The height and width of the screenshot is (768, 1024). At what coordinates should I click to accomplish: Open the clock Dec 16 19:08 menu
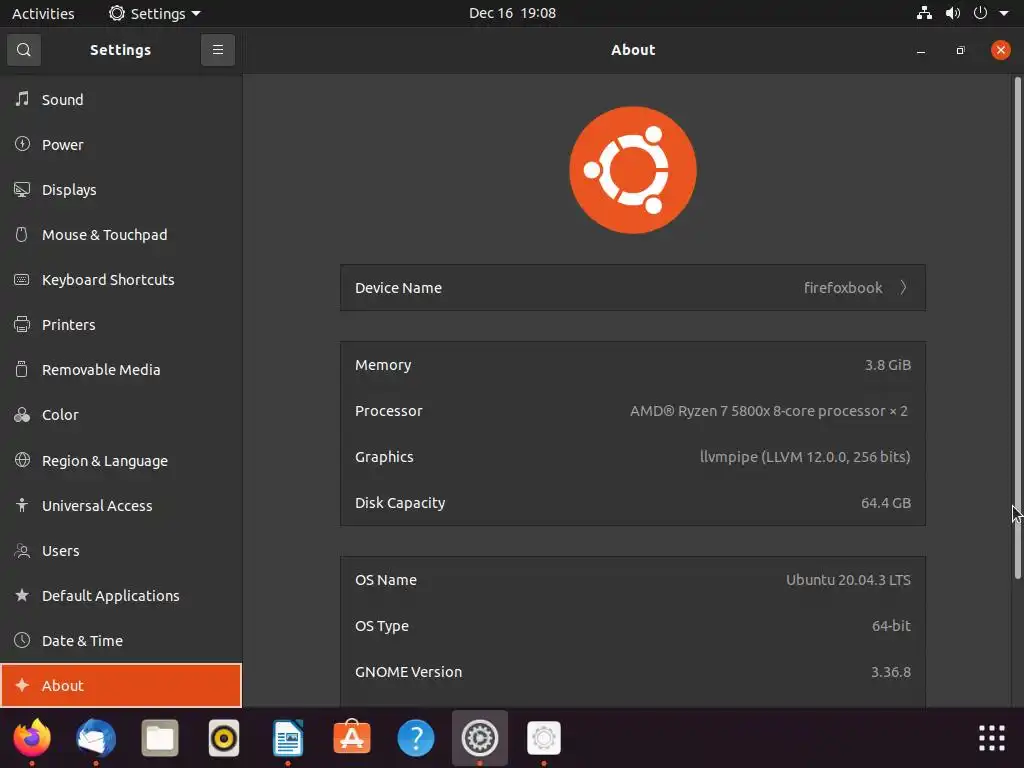tap(512, 13)
